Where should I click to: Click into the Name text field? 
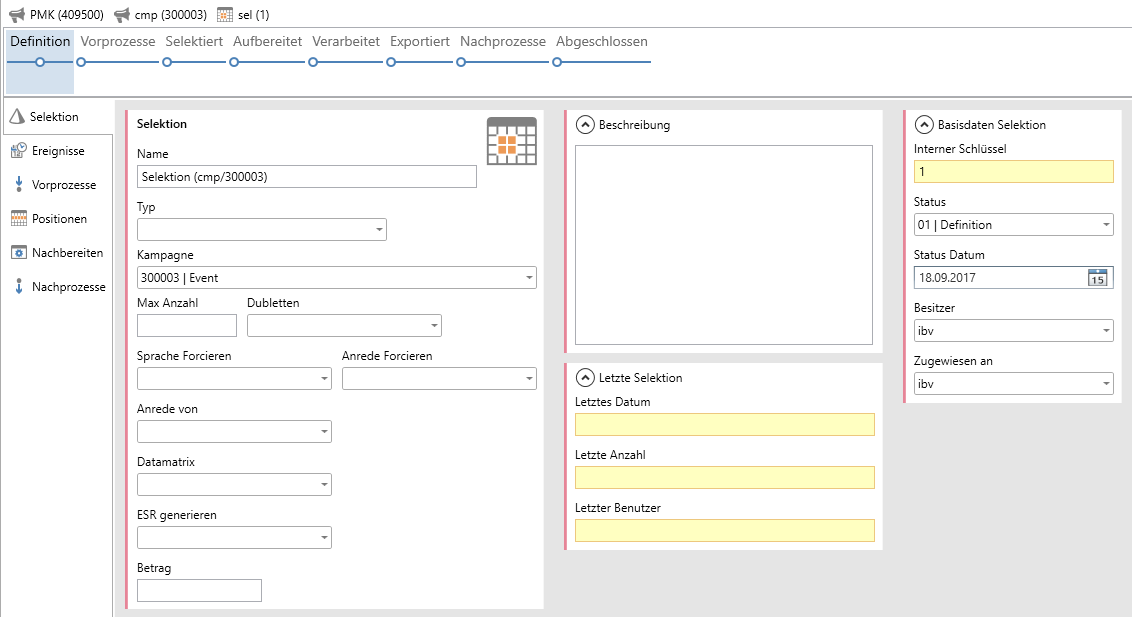coord(306,177)
